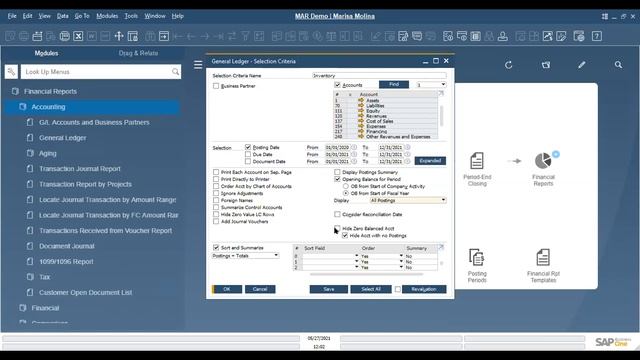Click the stamp icon in the toolbar
The image size is (640, 360).
pos(503,36)
